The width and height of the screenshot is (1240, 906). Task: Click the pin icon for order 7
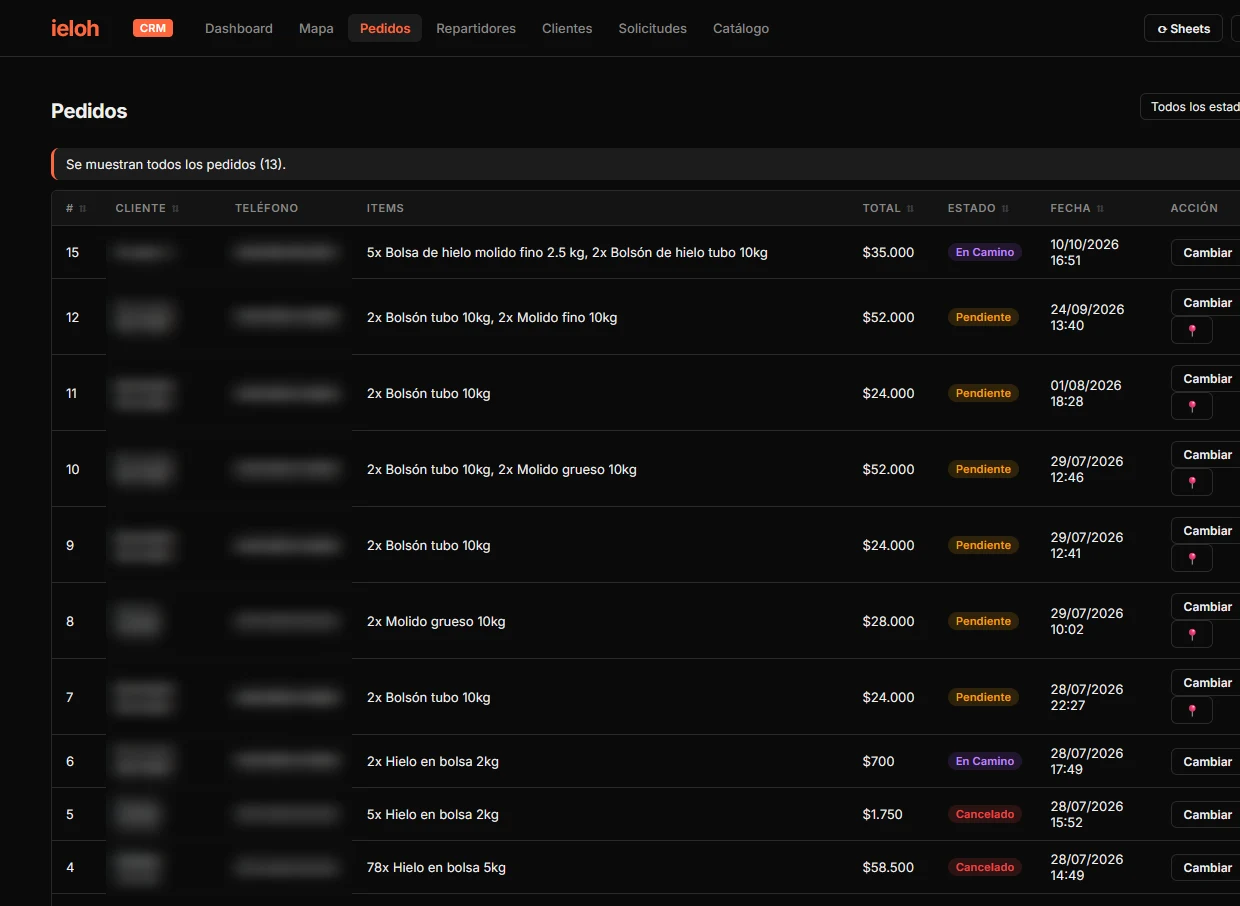(x=1192, y=711)
